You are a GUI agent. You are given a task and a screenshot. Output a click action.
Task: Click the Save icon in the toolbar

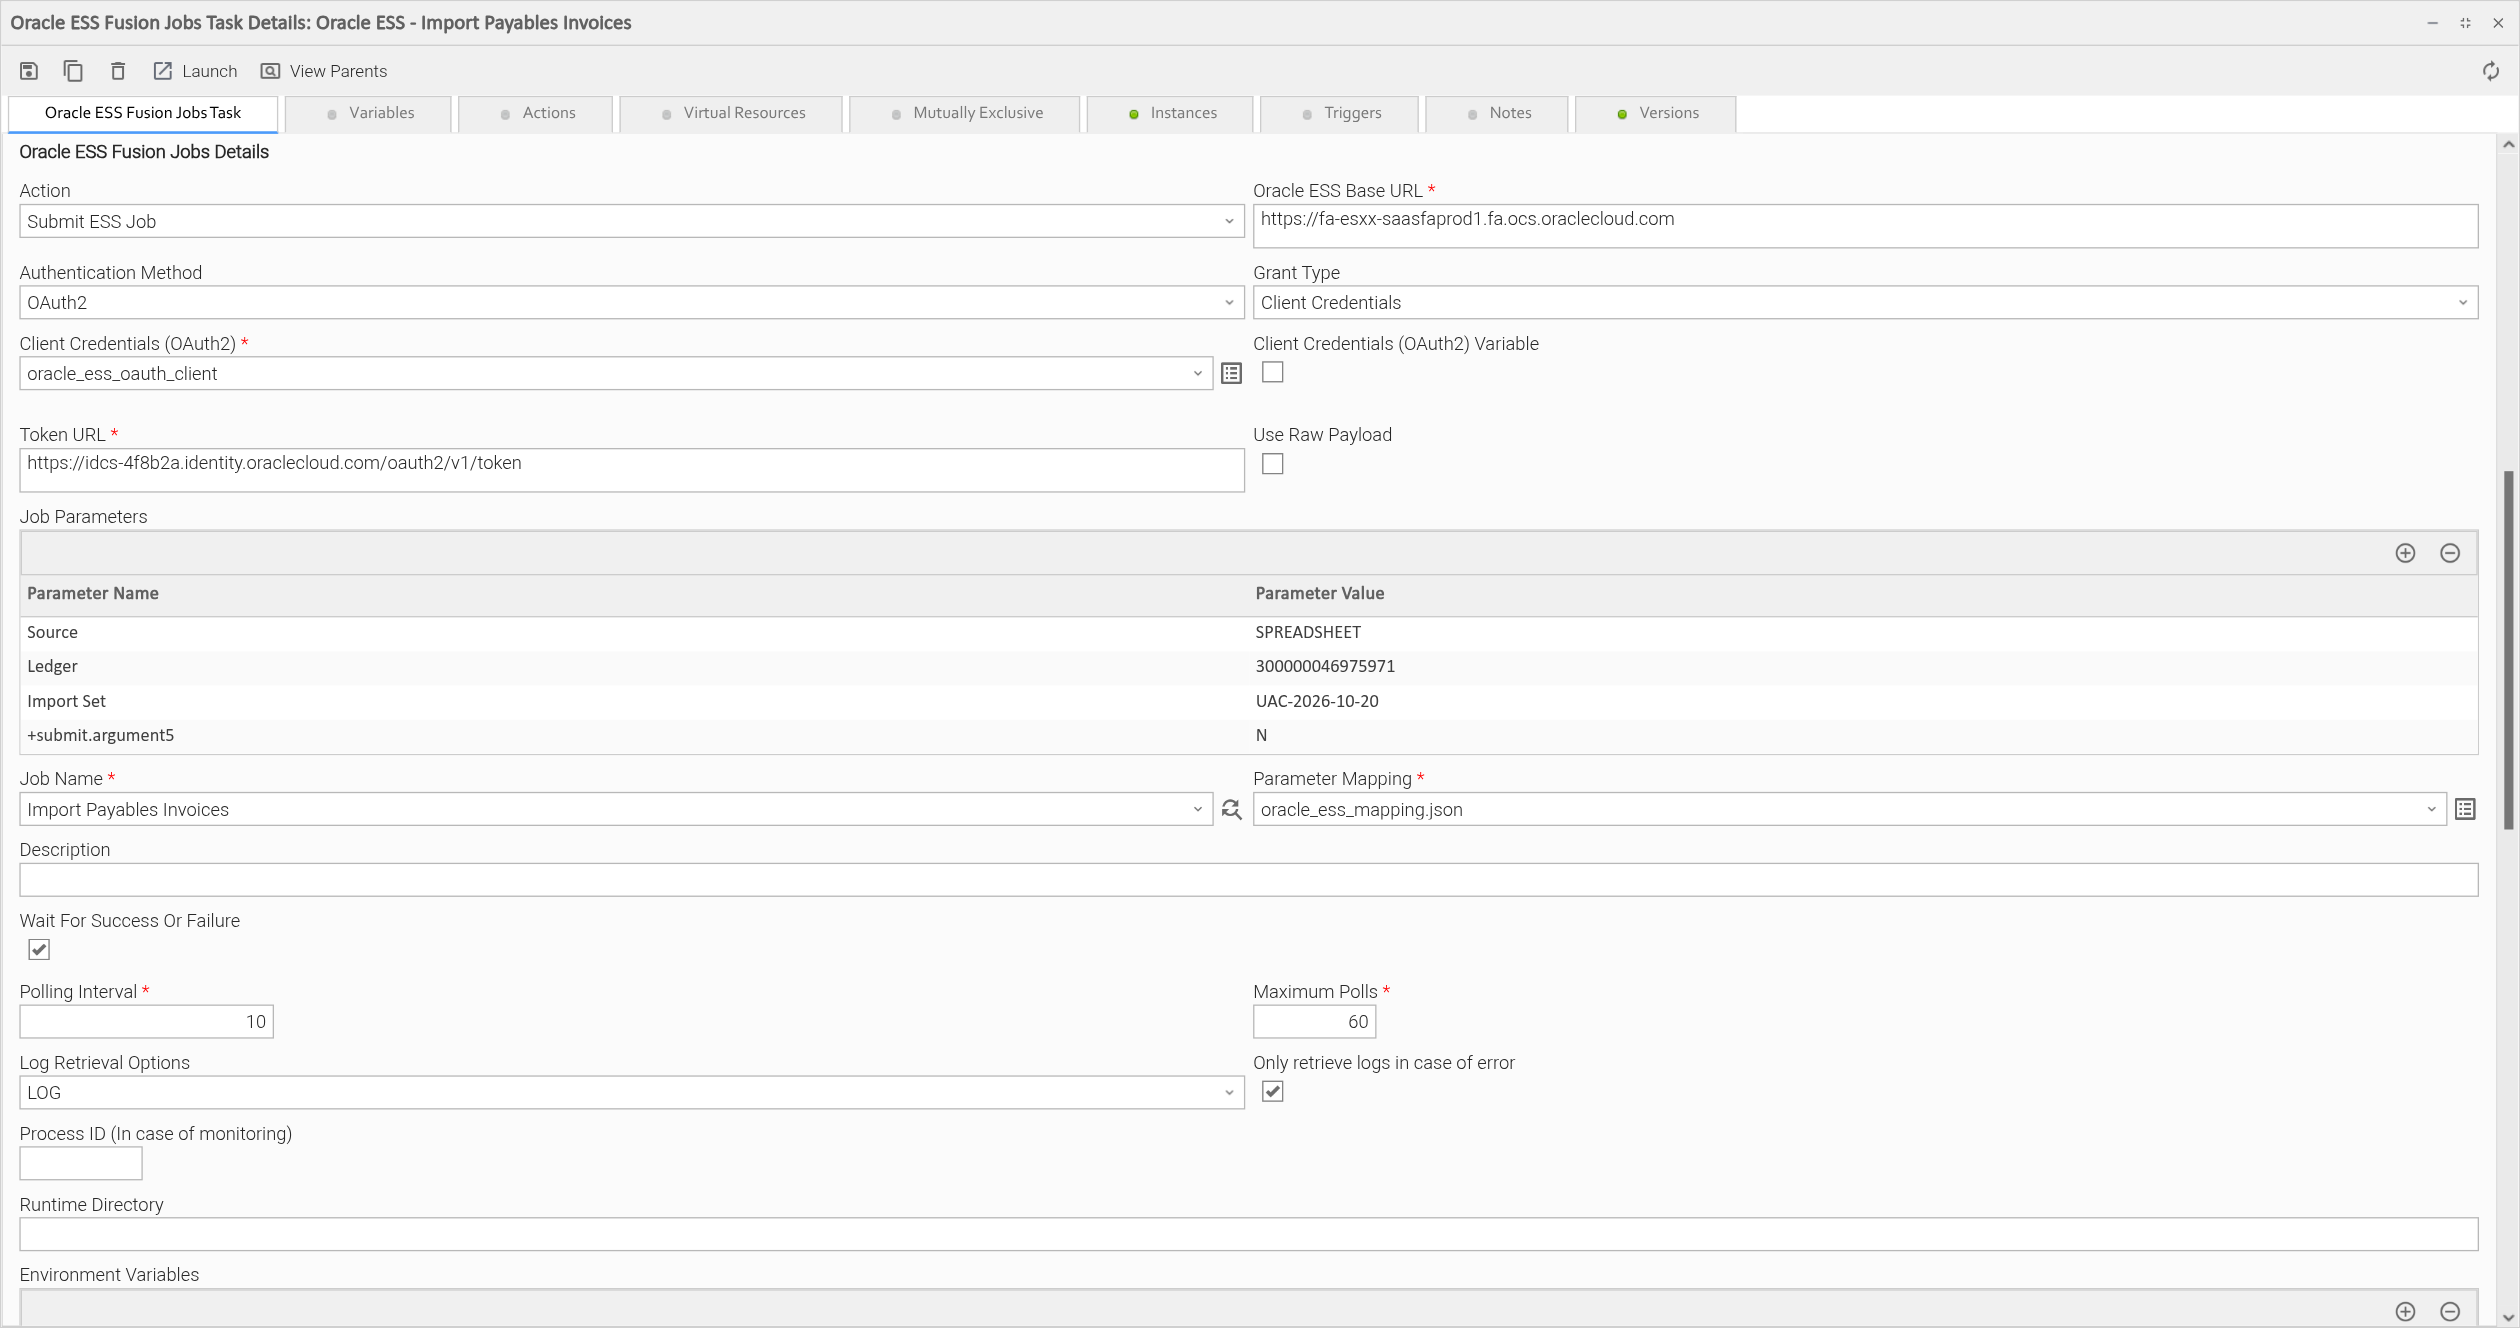[29, 71]
